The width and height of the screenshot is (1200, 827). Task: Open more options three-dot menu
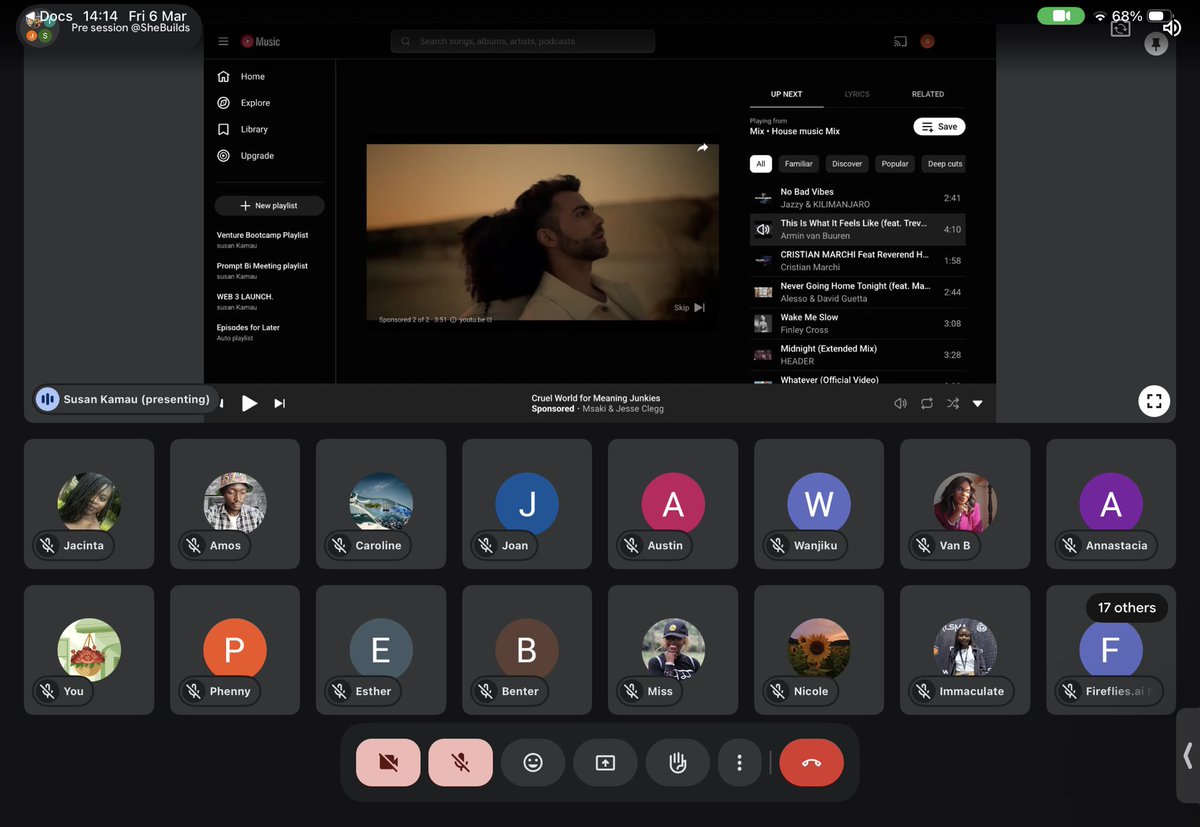click(739, 763)
